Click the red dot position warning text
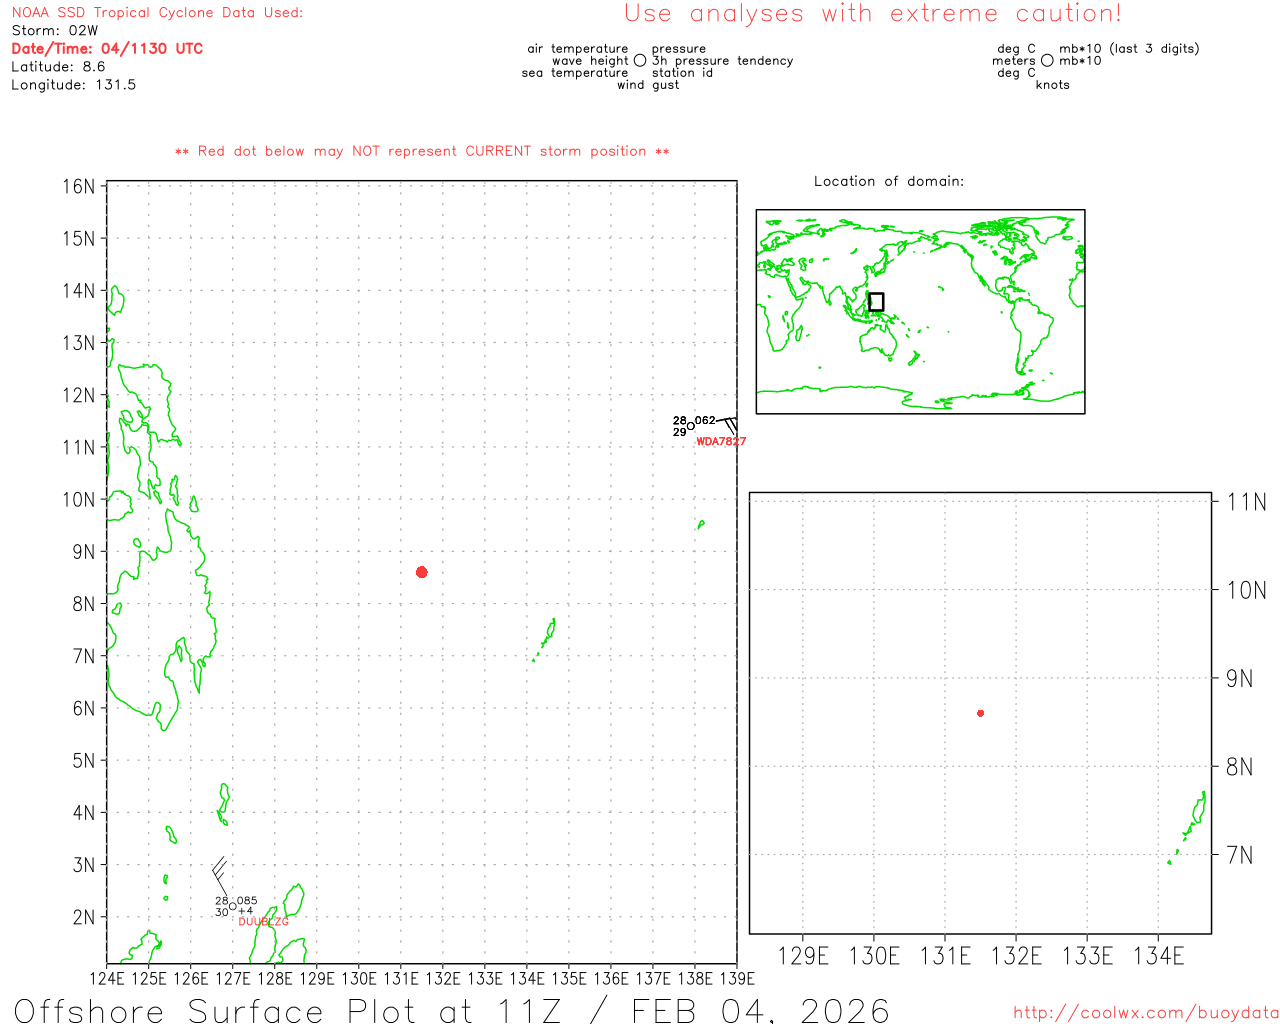The height and width of the screenshot is (1024, 1280). pos(422,151)
